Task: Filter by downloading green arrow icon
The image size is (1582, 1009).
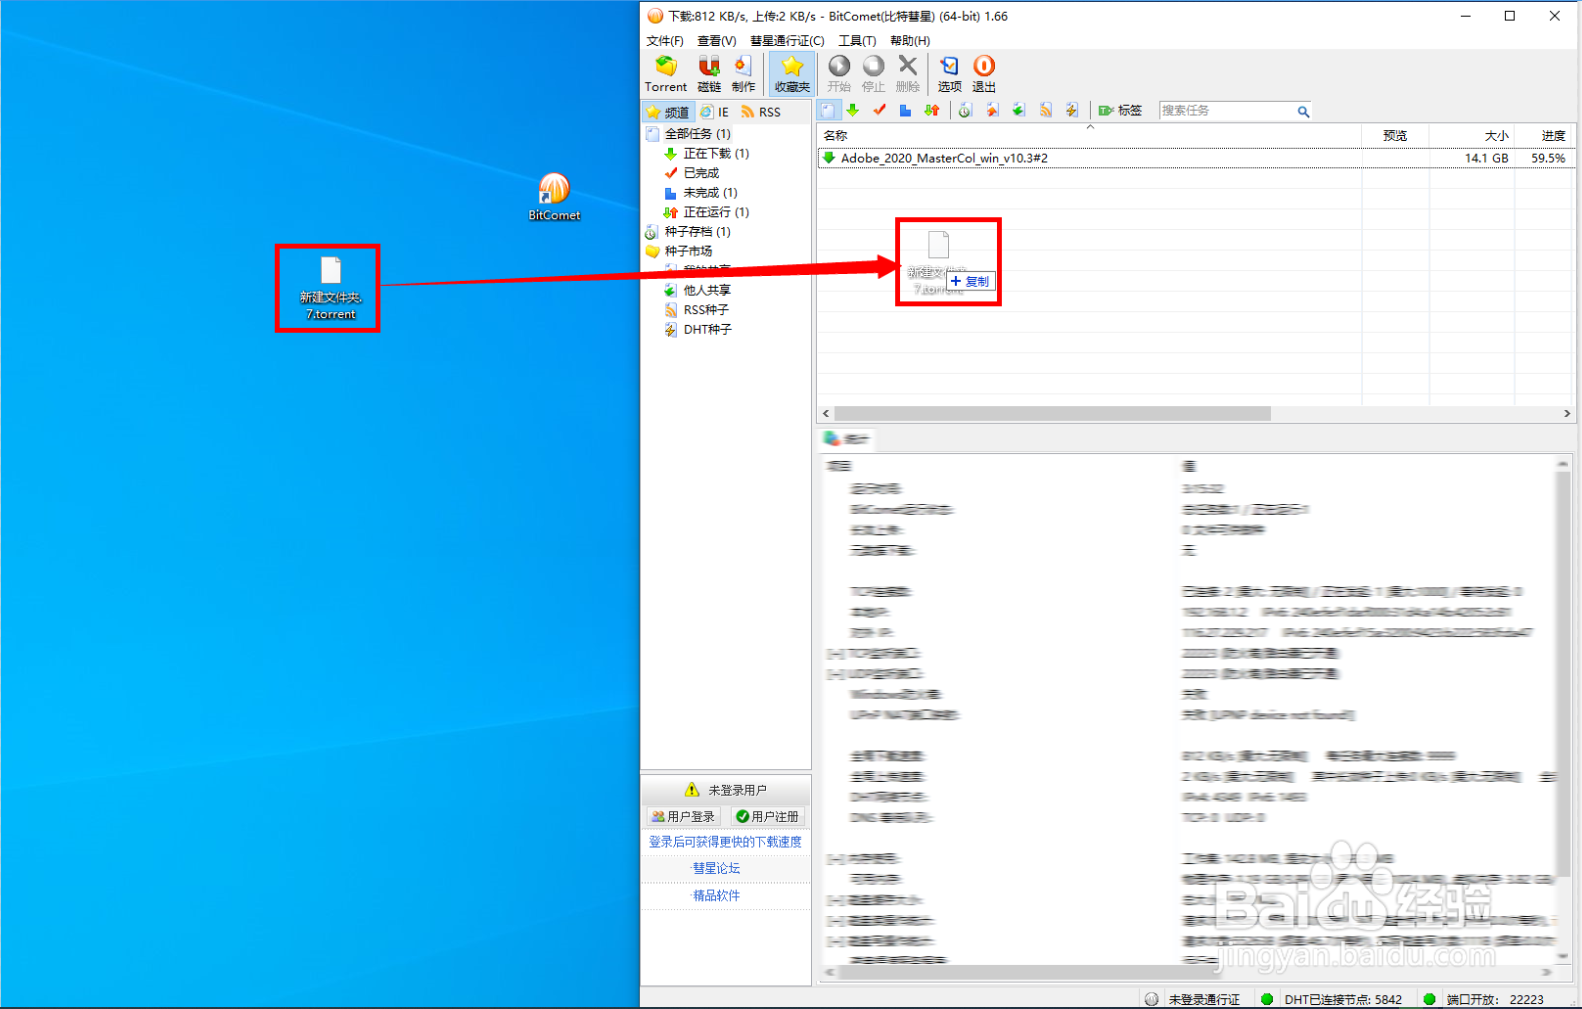Action: 853,110
